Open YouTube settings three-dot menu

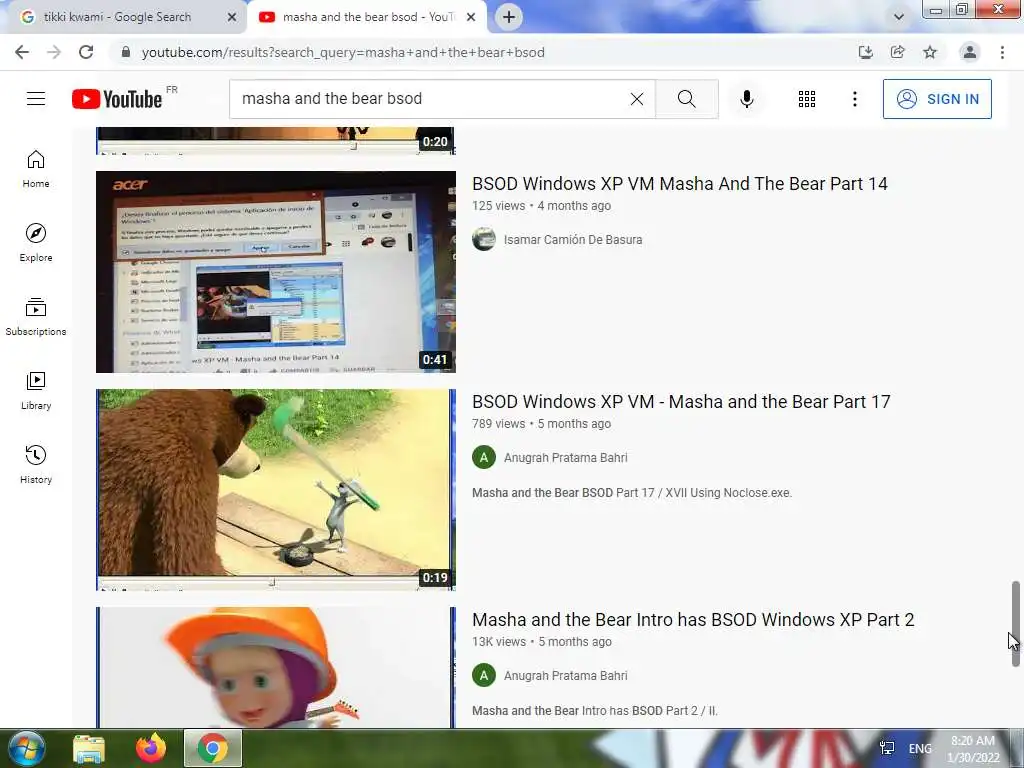click(854, 99)
